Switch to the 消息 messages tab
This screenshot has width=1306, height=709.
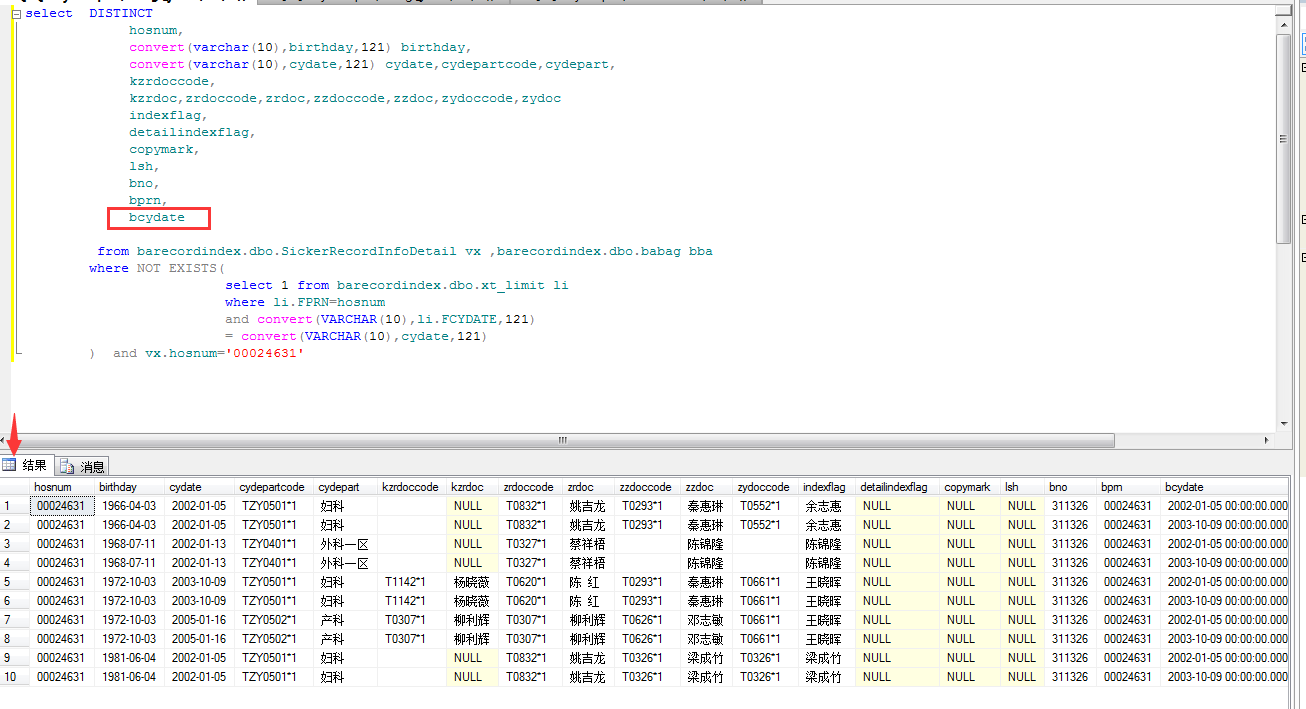point(82,466)
